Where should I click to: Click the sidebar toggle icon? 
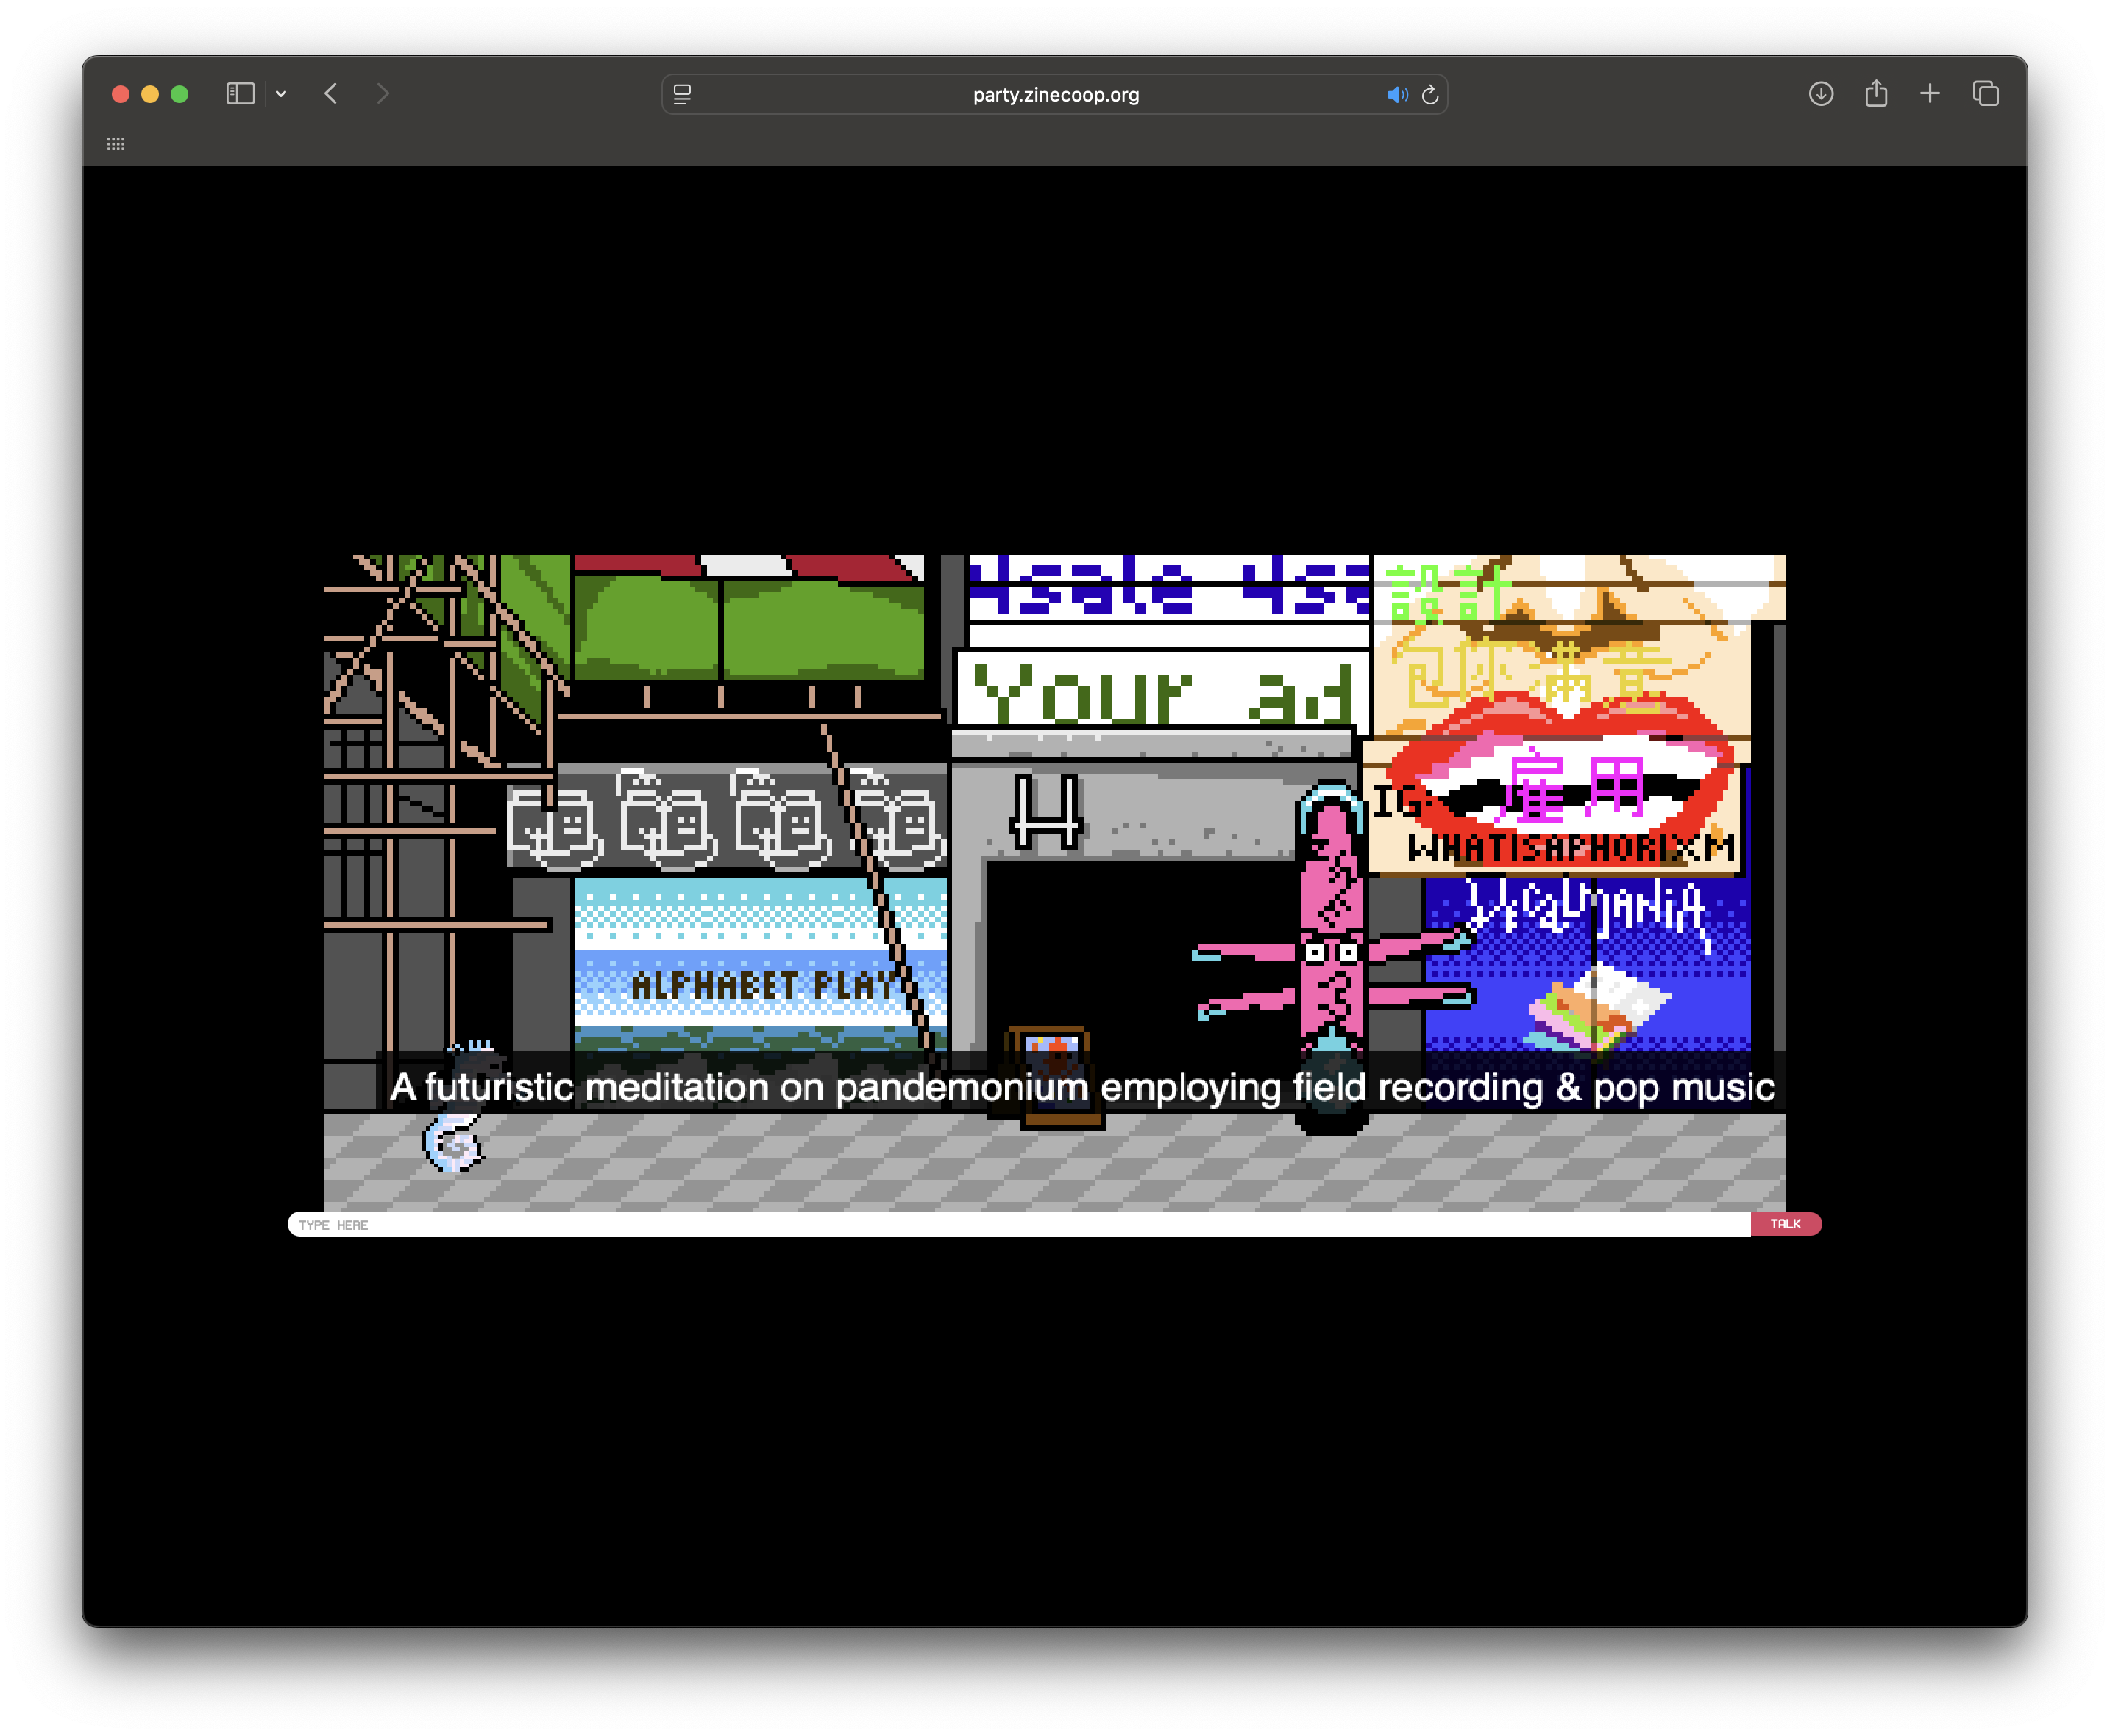240,94
